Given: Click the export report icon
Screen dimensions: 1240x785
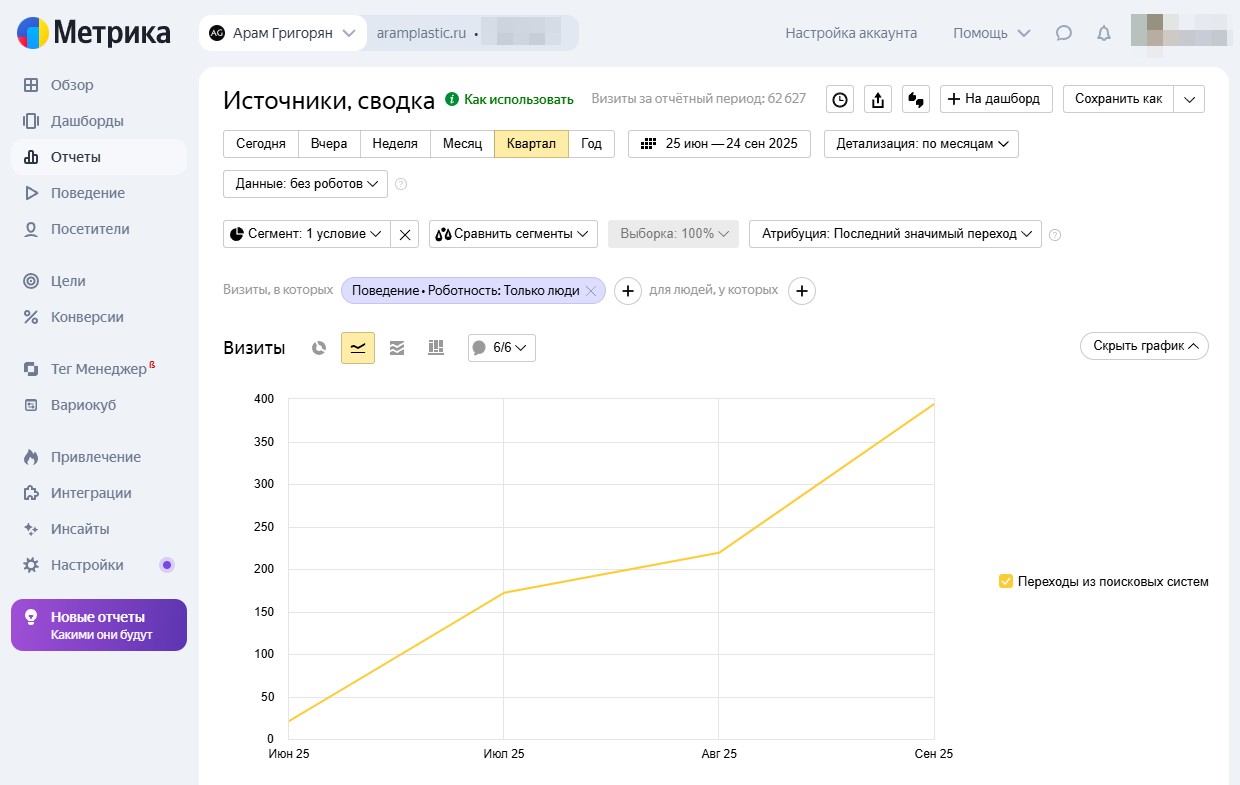Looking at the screenshot, I should (877, 99).
